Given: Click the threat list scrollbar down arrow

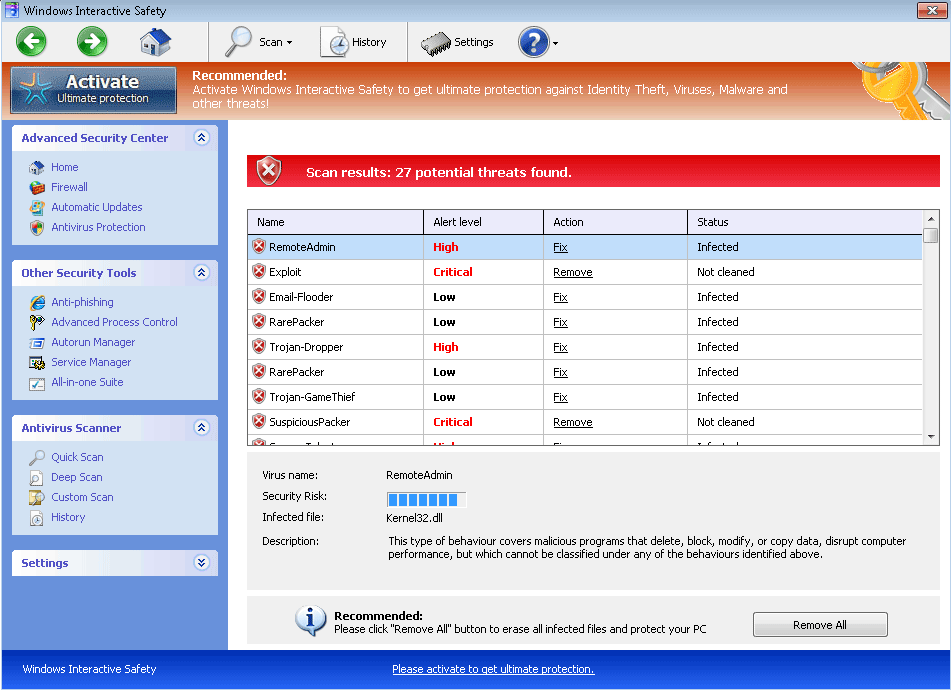Looking at the screenshot, I should pos(931,437).
